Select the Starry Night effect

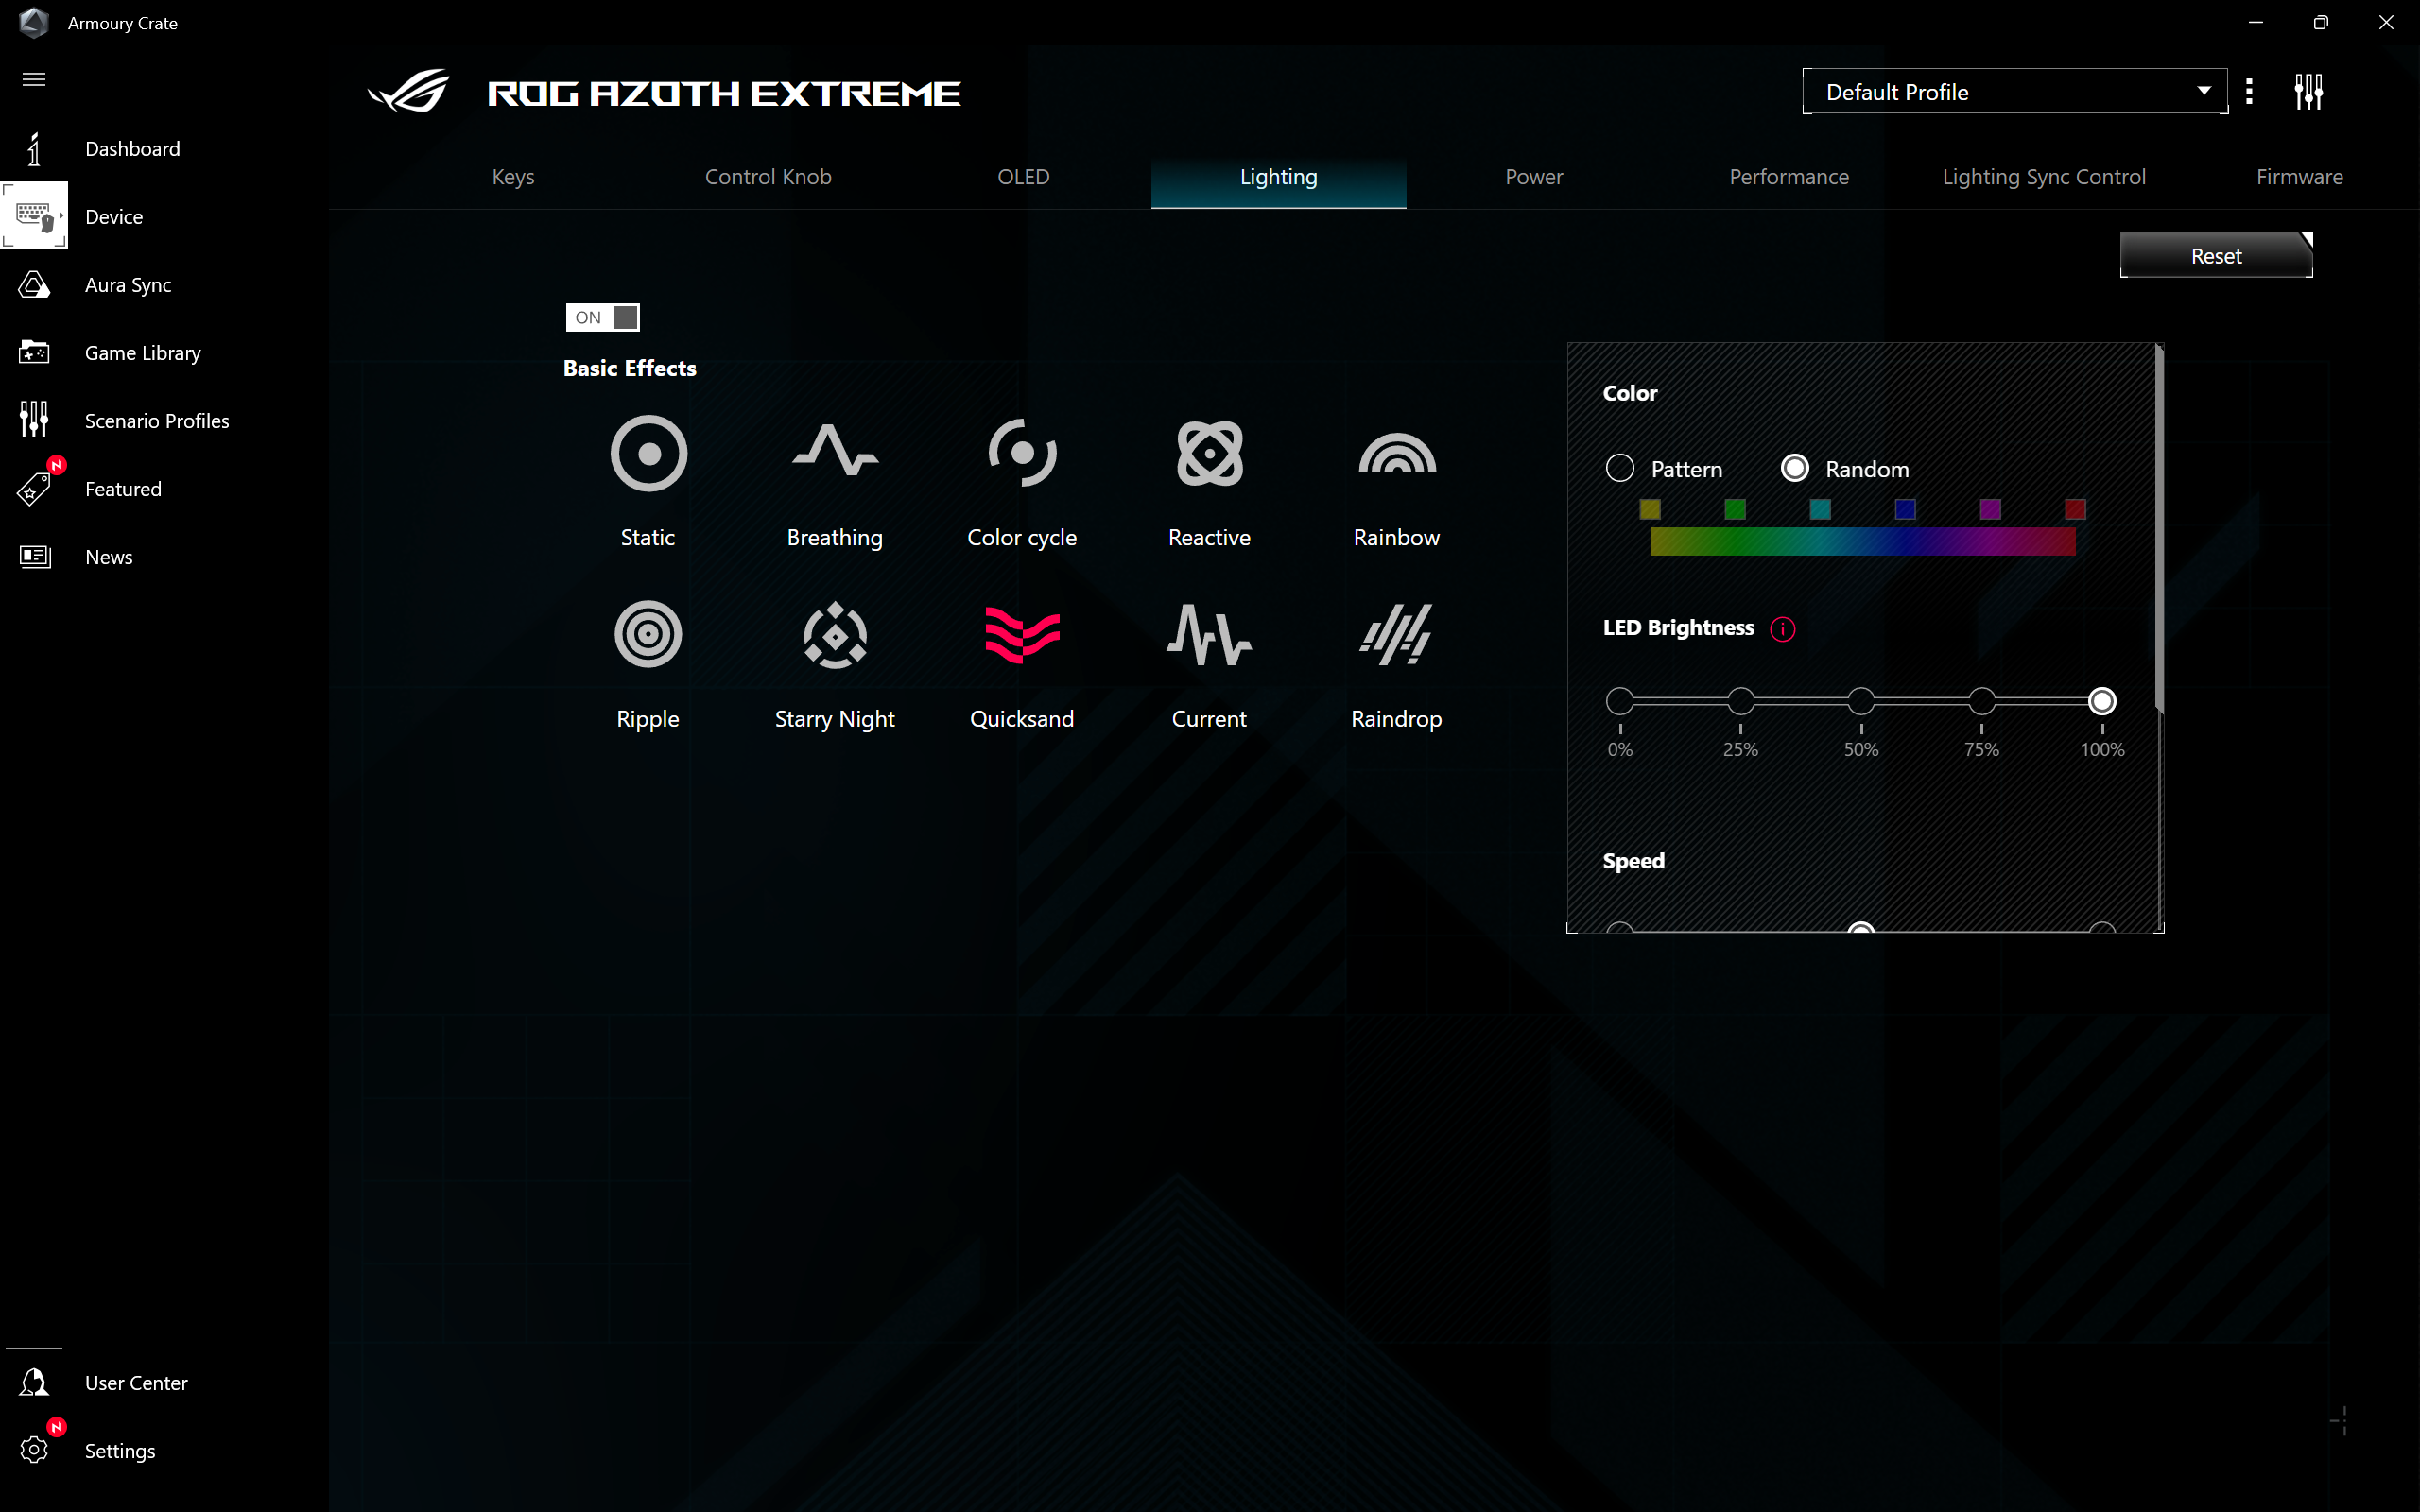pos(834,635)
